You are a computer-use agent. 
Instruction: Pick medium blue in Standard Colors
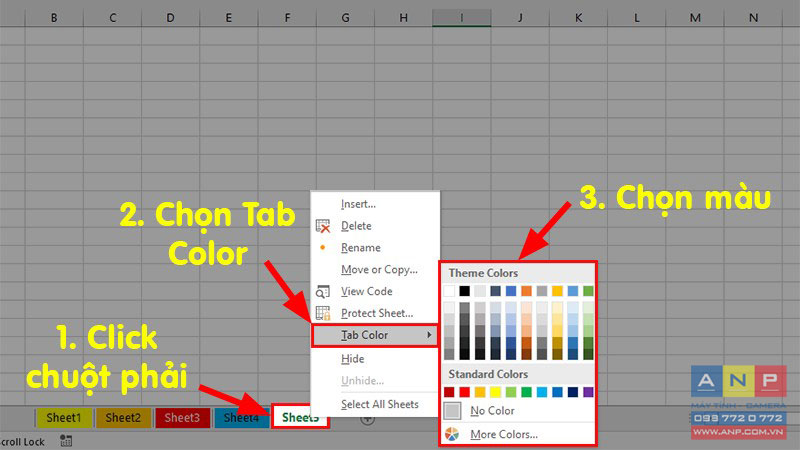(557, 392)
